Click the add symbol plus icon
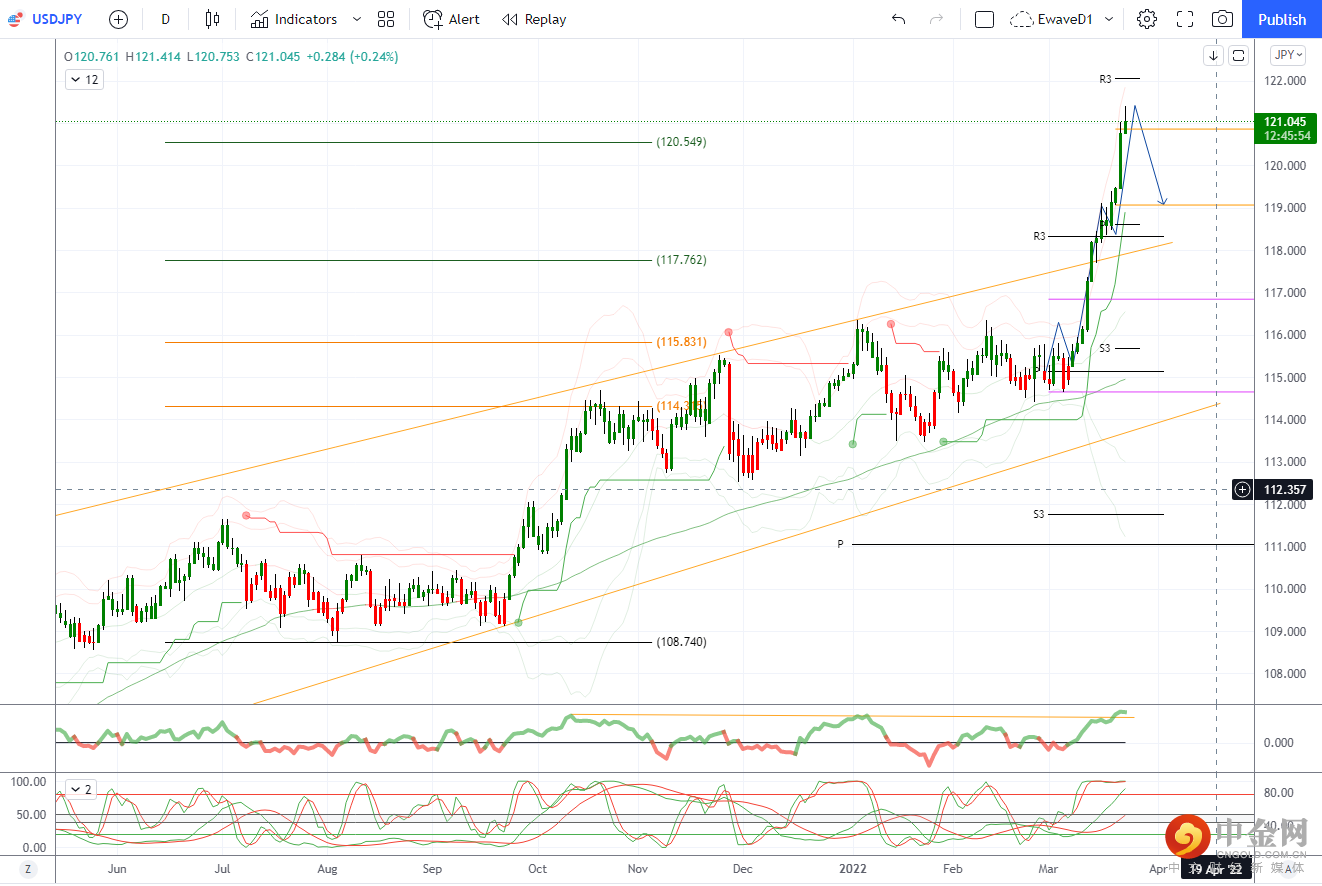The height and width of the screenshot is (886, 1322). [x=118, y=19]
